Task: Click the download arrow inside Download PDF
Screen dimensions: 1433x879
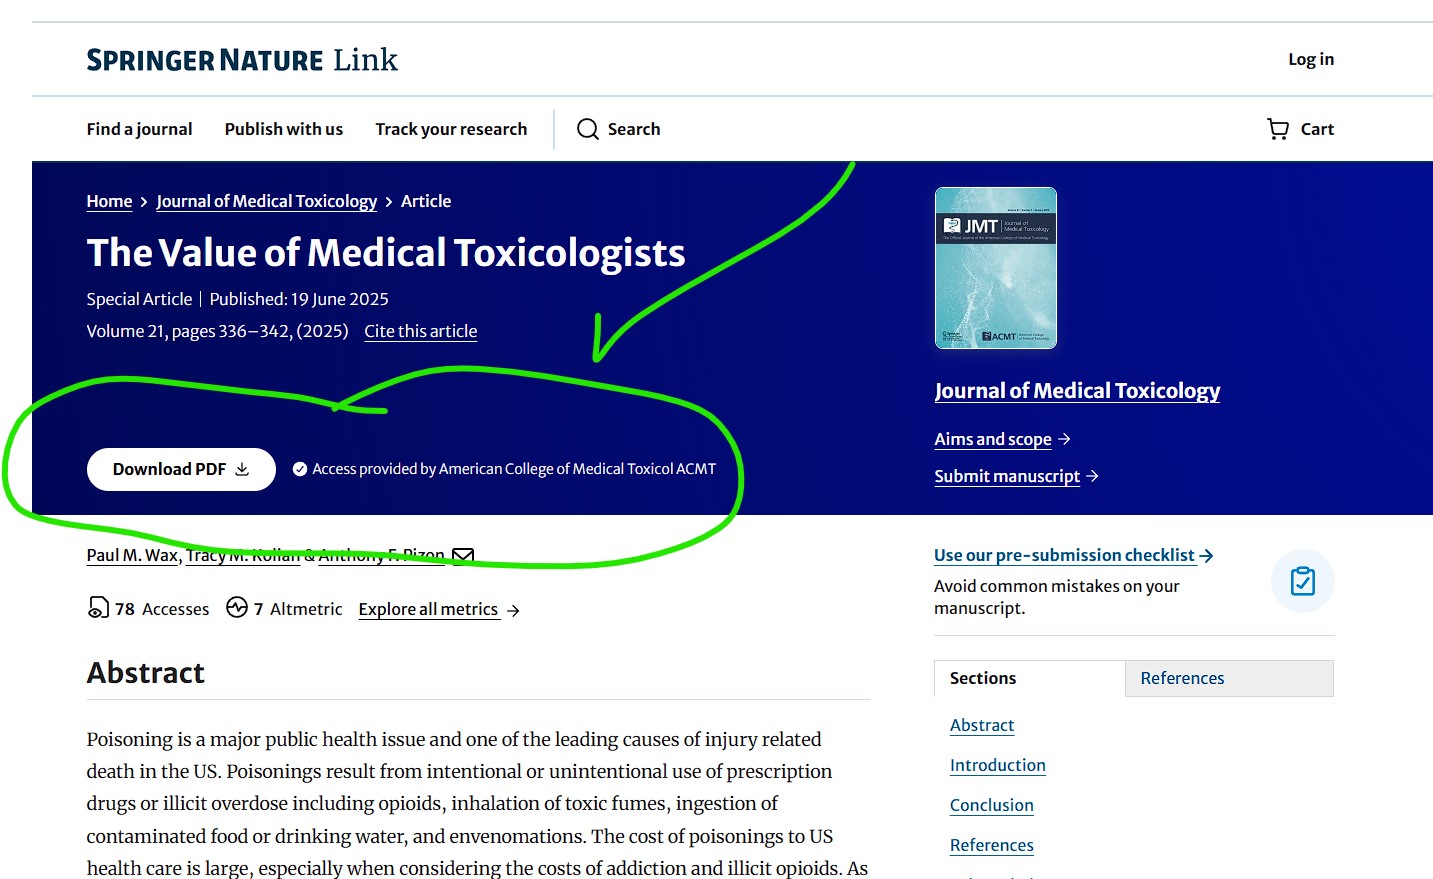Action: click(242, 468)
